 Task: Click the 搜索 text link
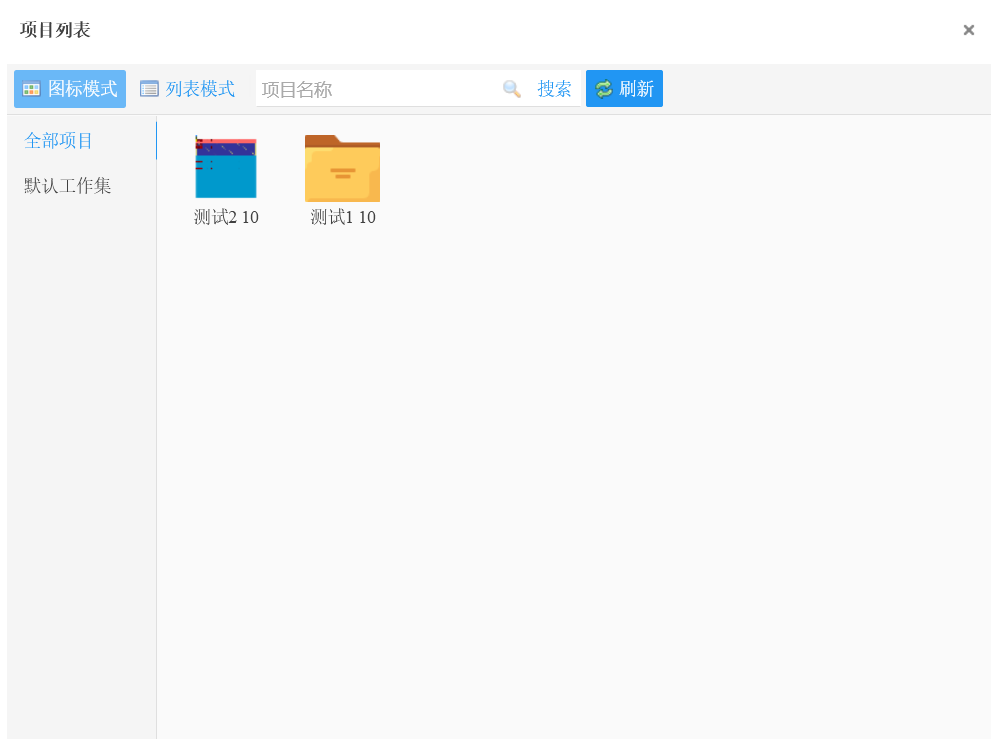[554, 89]
